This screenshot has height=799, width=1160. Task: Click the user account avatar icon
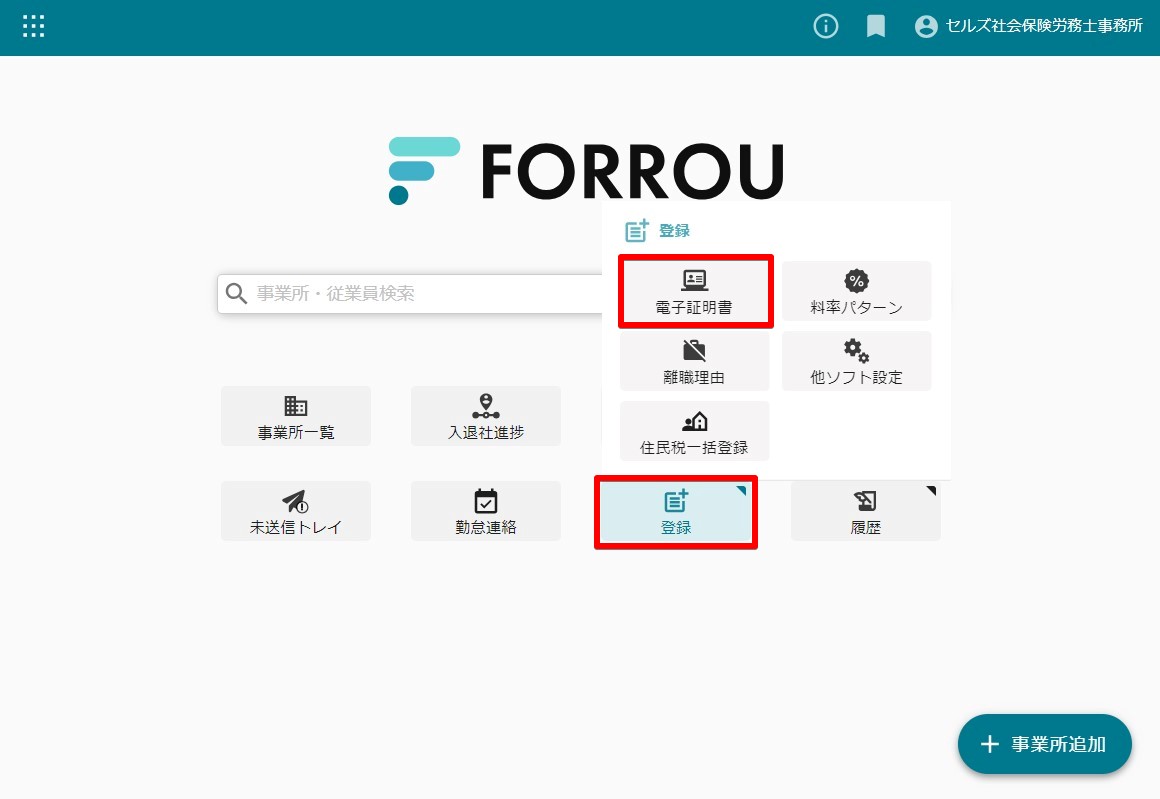point(926,27)
